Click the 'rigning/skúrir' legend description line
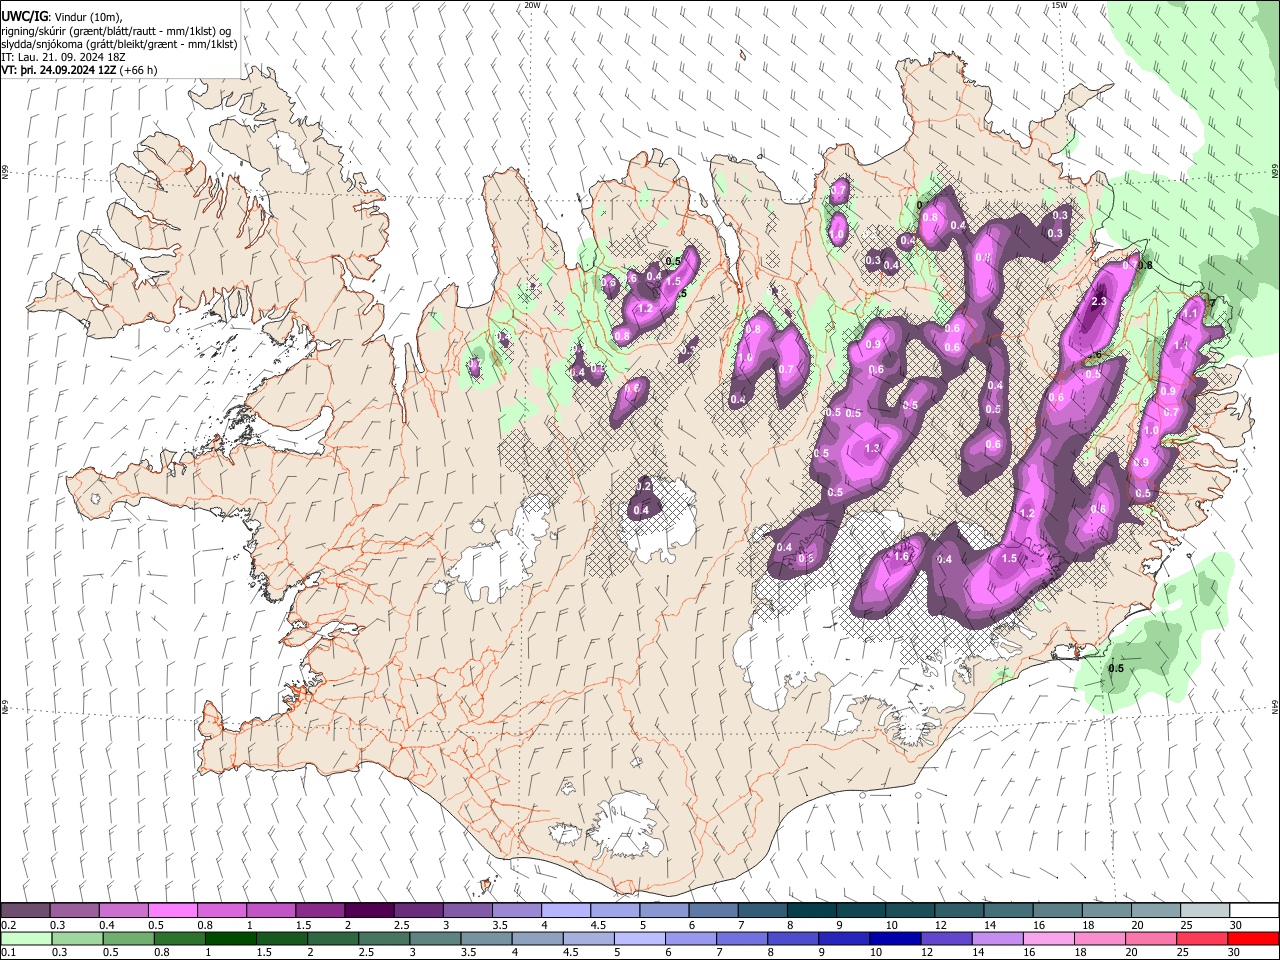The image size is (1280, 960). click(115, 30)
